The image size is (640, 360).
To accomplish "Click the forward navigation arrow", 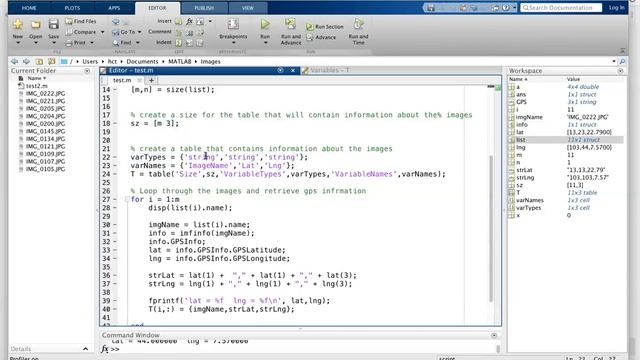I will click(x=26, y=61).
